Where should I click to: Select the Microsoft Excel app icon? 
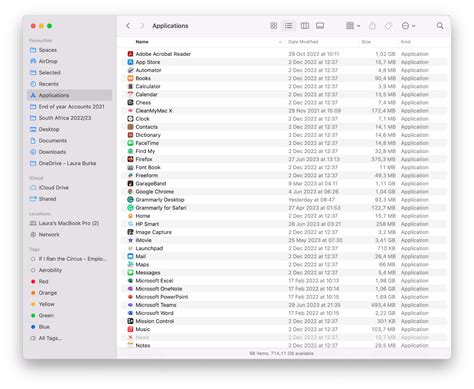click(130, 281)
